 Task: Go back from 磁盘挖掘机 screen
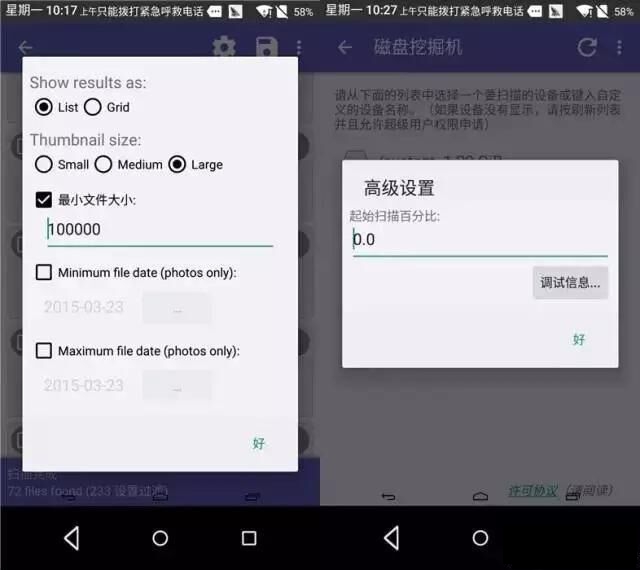(x=345, y=47)
